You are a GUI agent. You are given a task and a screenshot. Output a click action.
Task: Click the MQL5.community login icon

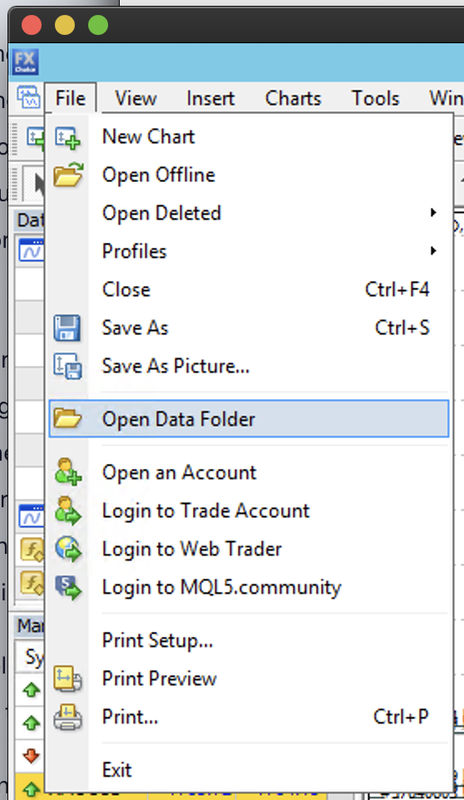point(68,587)
